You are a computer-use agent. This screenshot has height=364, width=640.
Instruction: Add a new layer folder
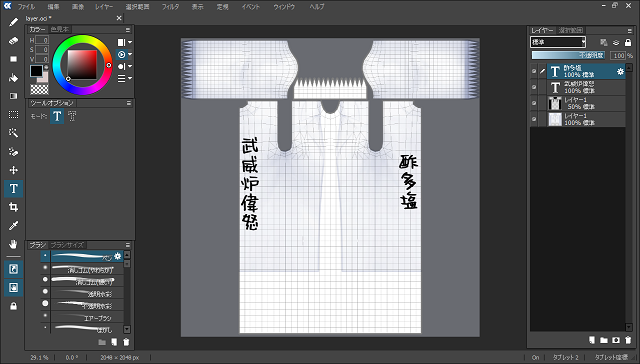click(604, 340)
